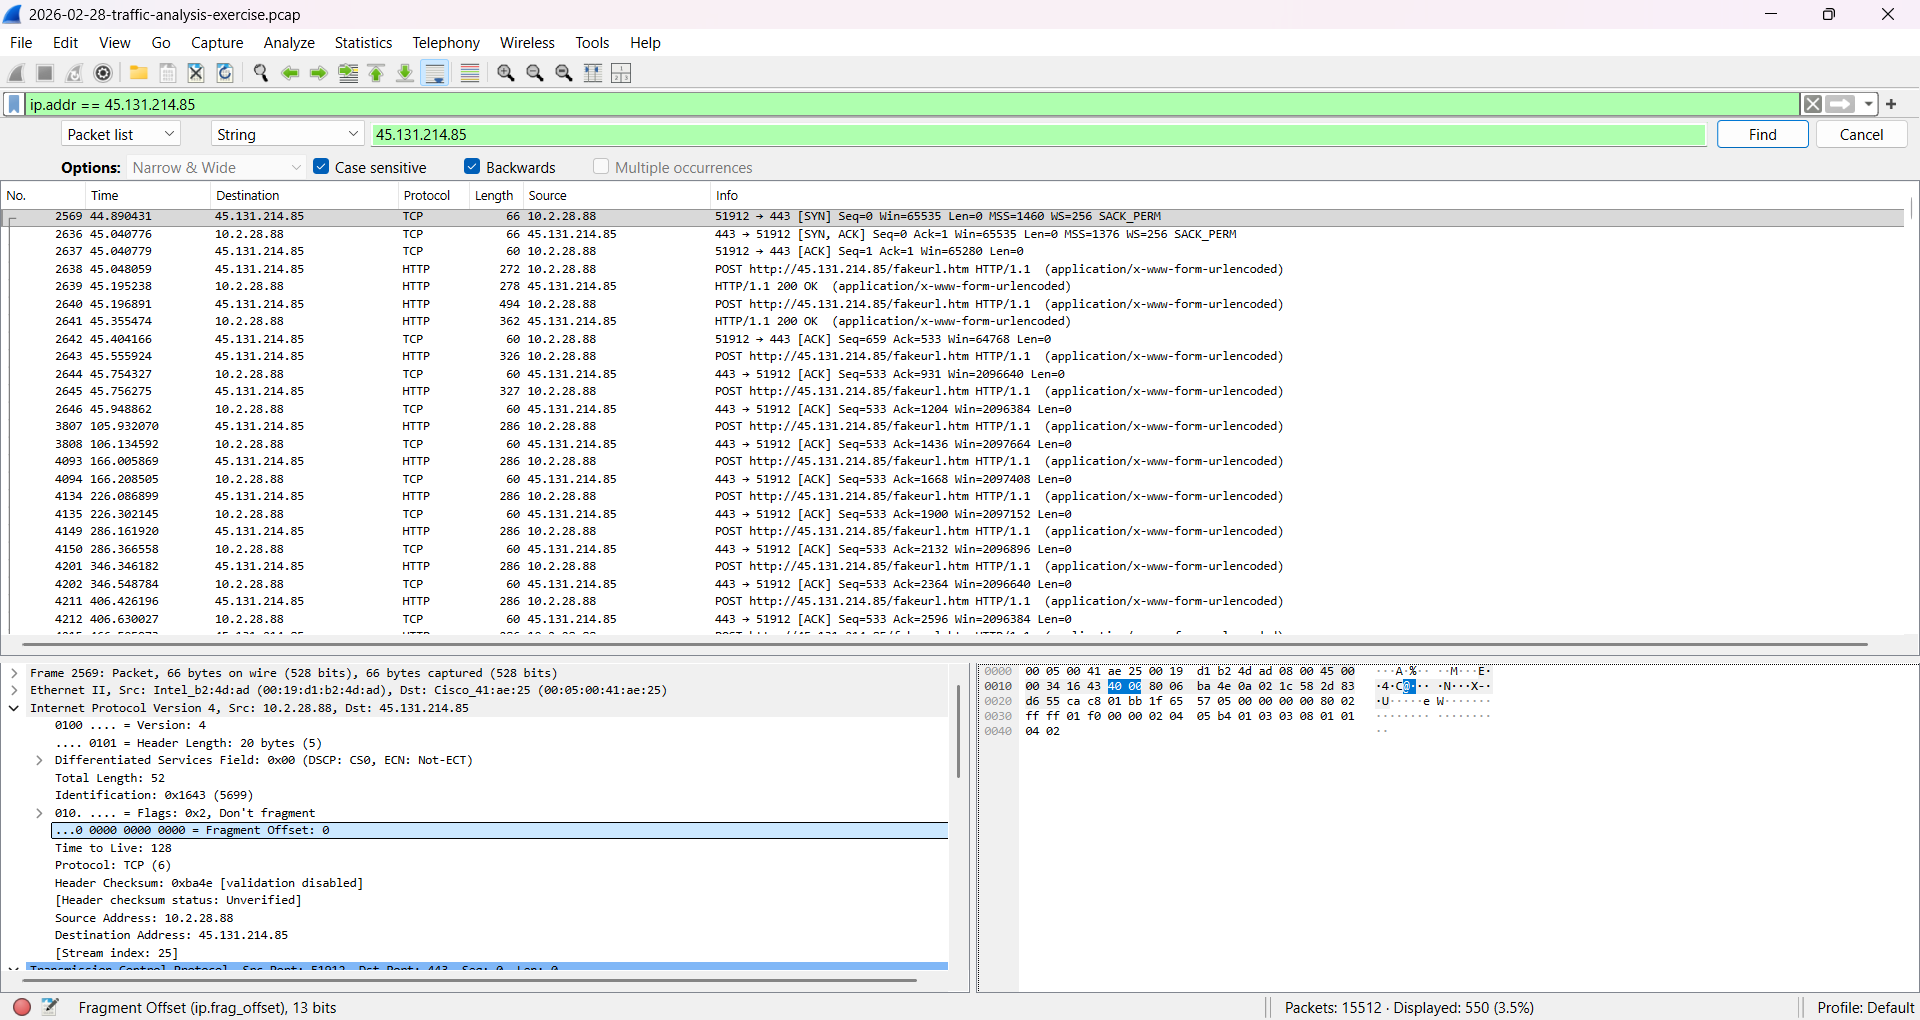
Task: Open the Packet list search-in dropdown
Action: click(x=121, y=134)
